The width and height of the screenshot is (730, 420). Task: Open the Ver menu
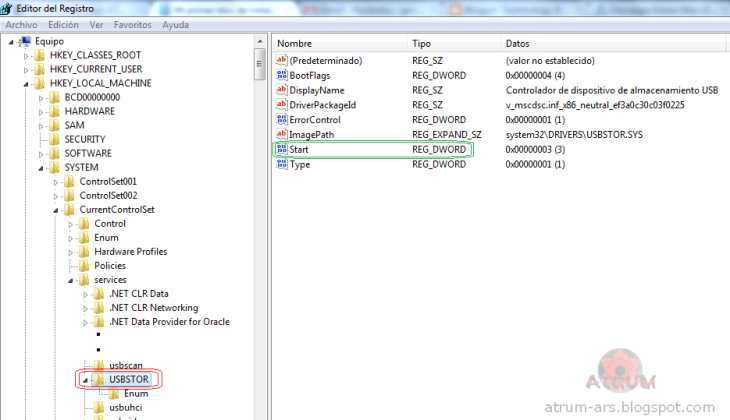click(x=96, y=25)
